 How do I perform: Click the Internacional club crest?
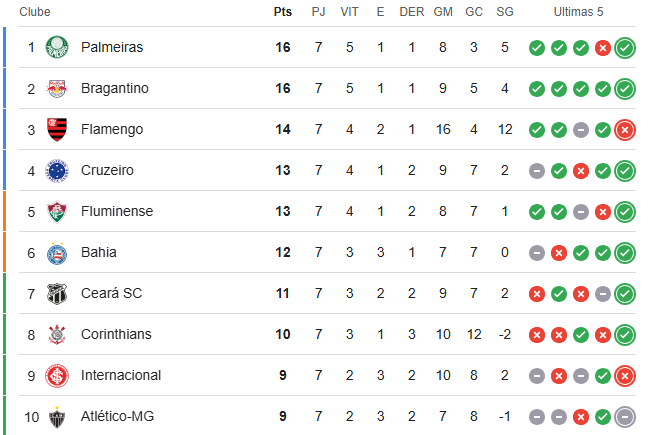(x=57, y=376)
